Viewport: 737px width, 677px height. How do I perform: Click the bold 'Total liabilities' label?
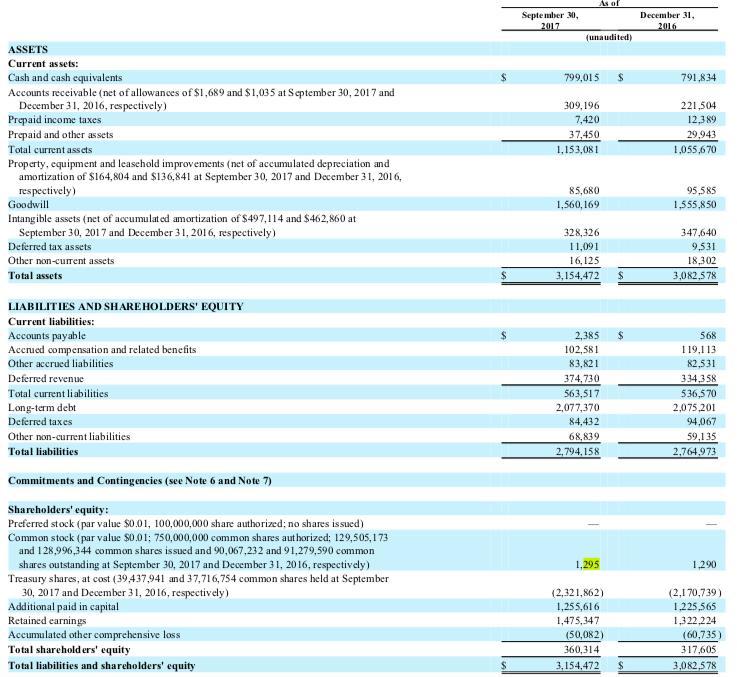[43, 451]
